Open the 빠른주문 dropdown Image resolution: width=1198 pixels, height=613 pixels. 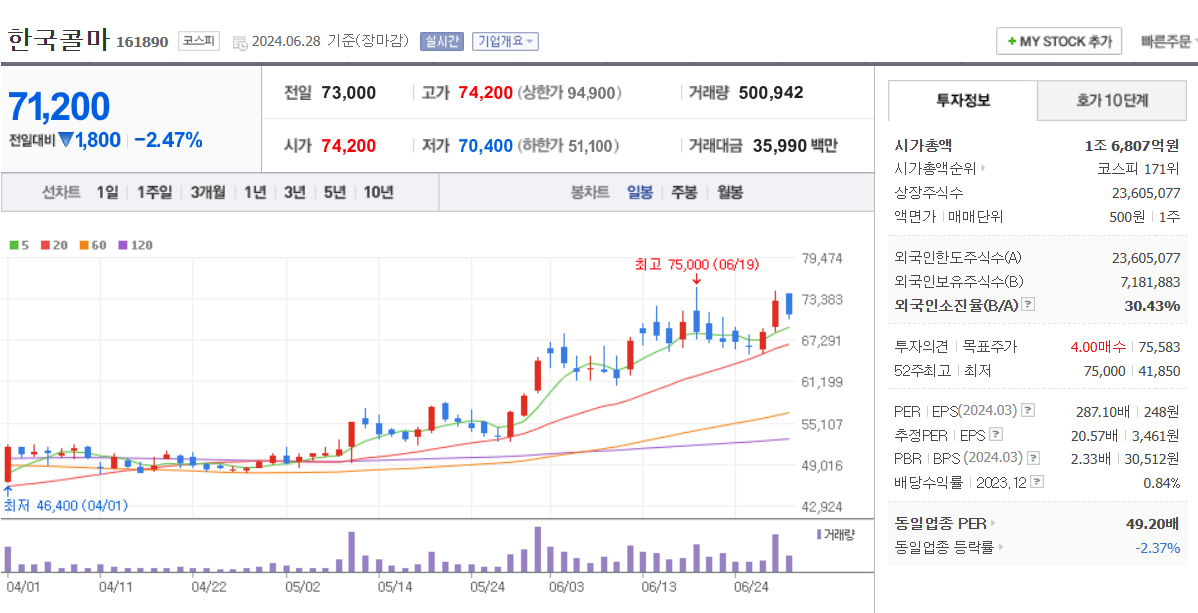point(1168,41)
